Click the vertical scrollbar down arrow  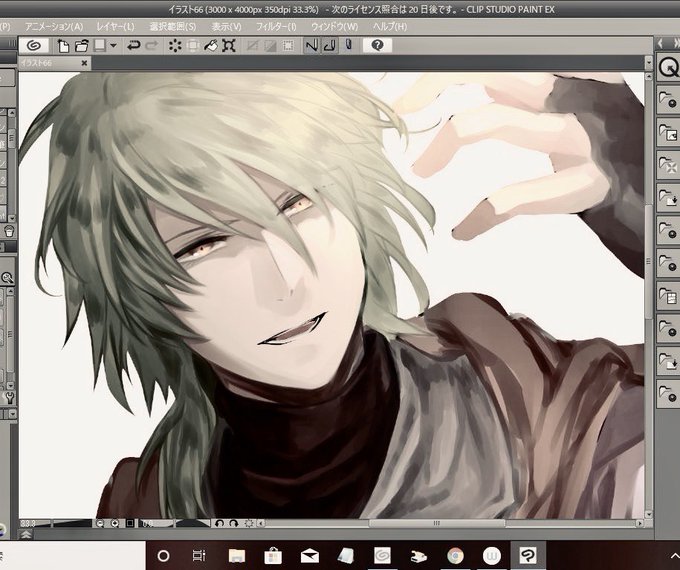click(649, 514)
